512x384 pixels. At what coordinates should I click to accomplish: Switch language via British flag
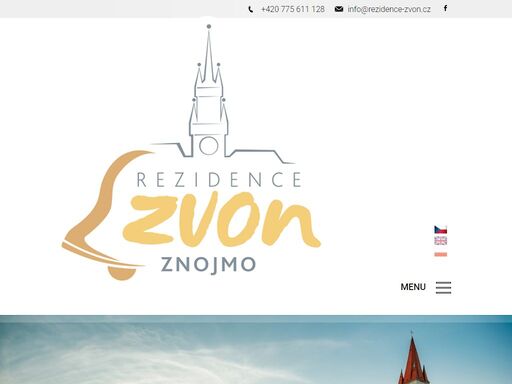[x=441, y=241]
